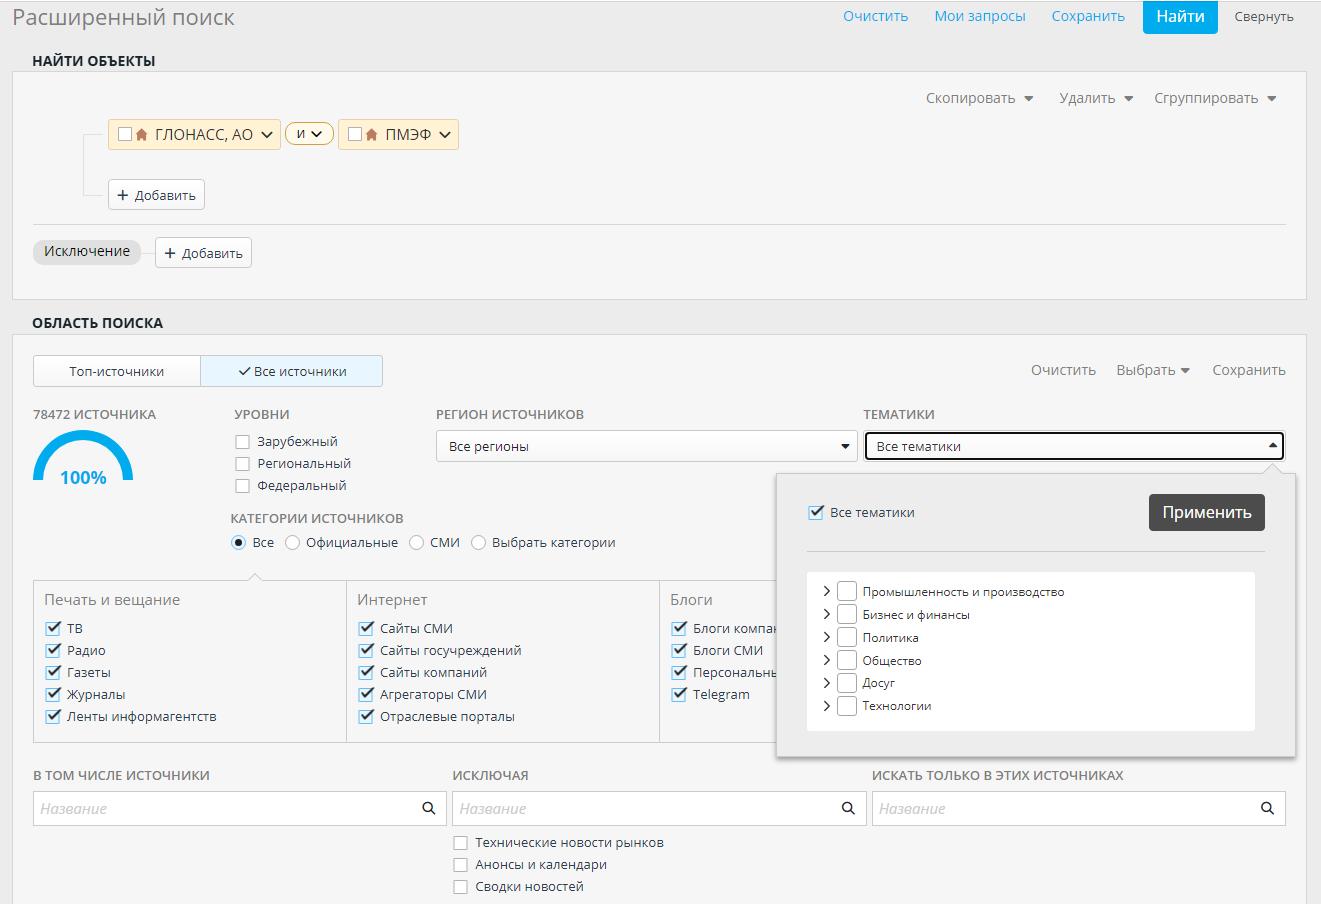Collapse the Все тематики dropdown
The width and height of the screenshot is (1321, 904).
pyautogui.click(x=1074, y=446)
